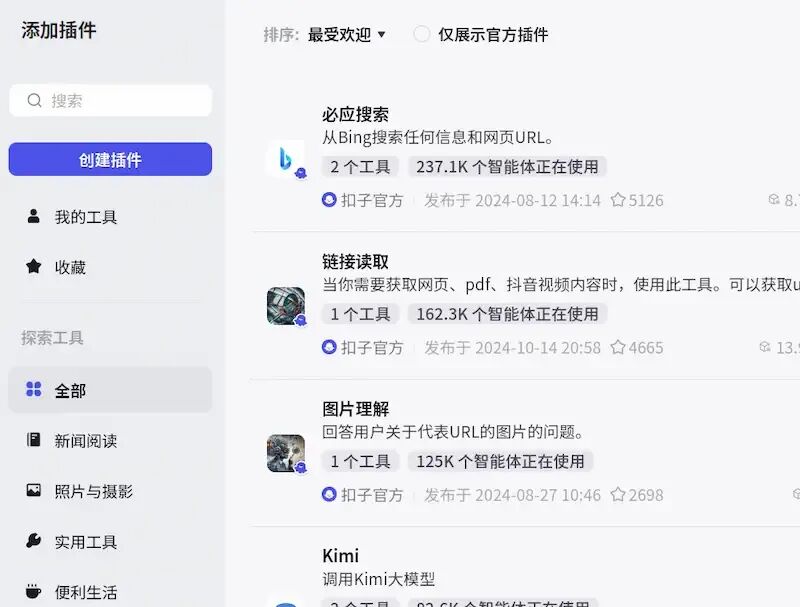Click the wrench icon for 实用工具
The height and width of the screenshot is (607, 800).
[x=34, y=541]
